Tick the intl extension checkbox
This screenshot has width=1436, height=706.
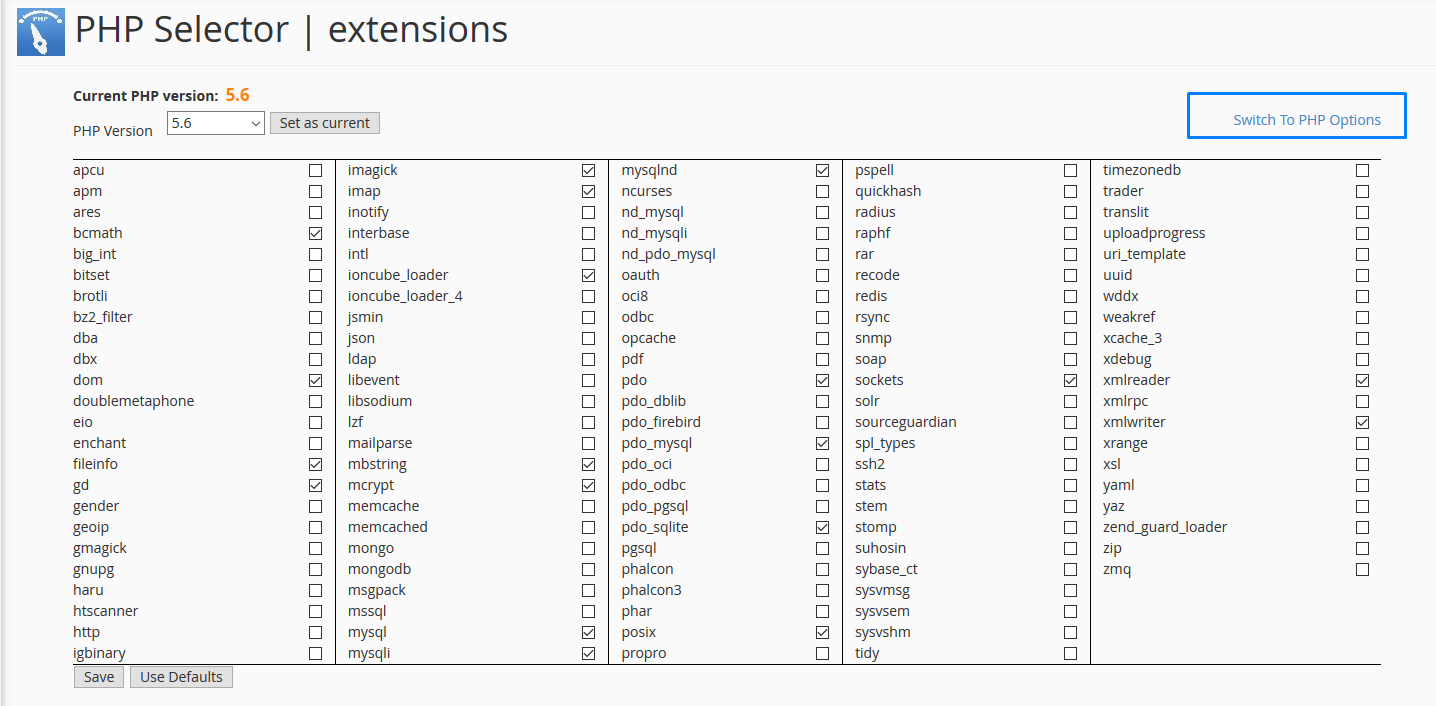588,255
